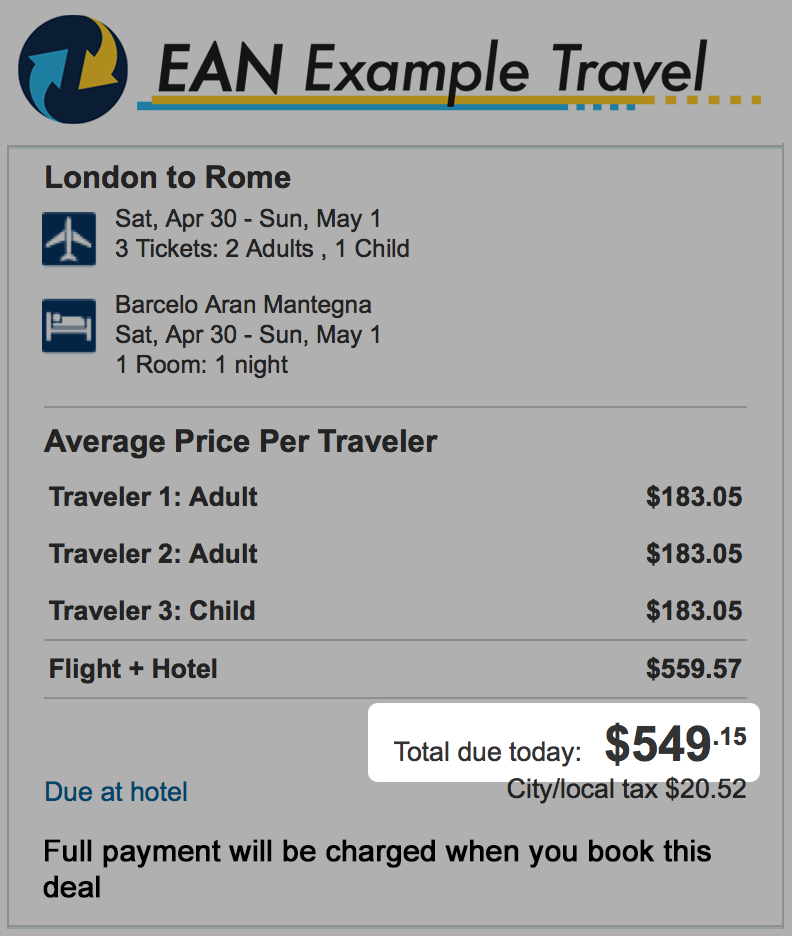Viewport: 792px width, 936px height.
Task: Click the Full payment will be charged notice
Action: click(x=377, y=869)
